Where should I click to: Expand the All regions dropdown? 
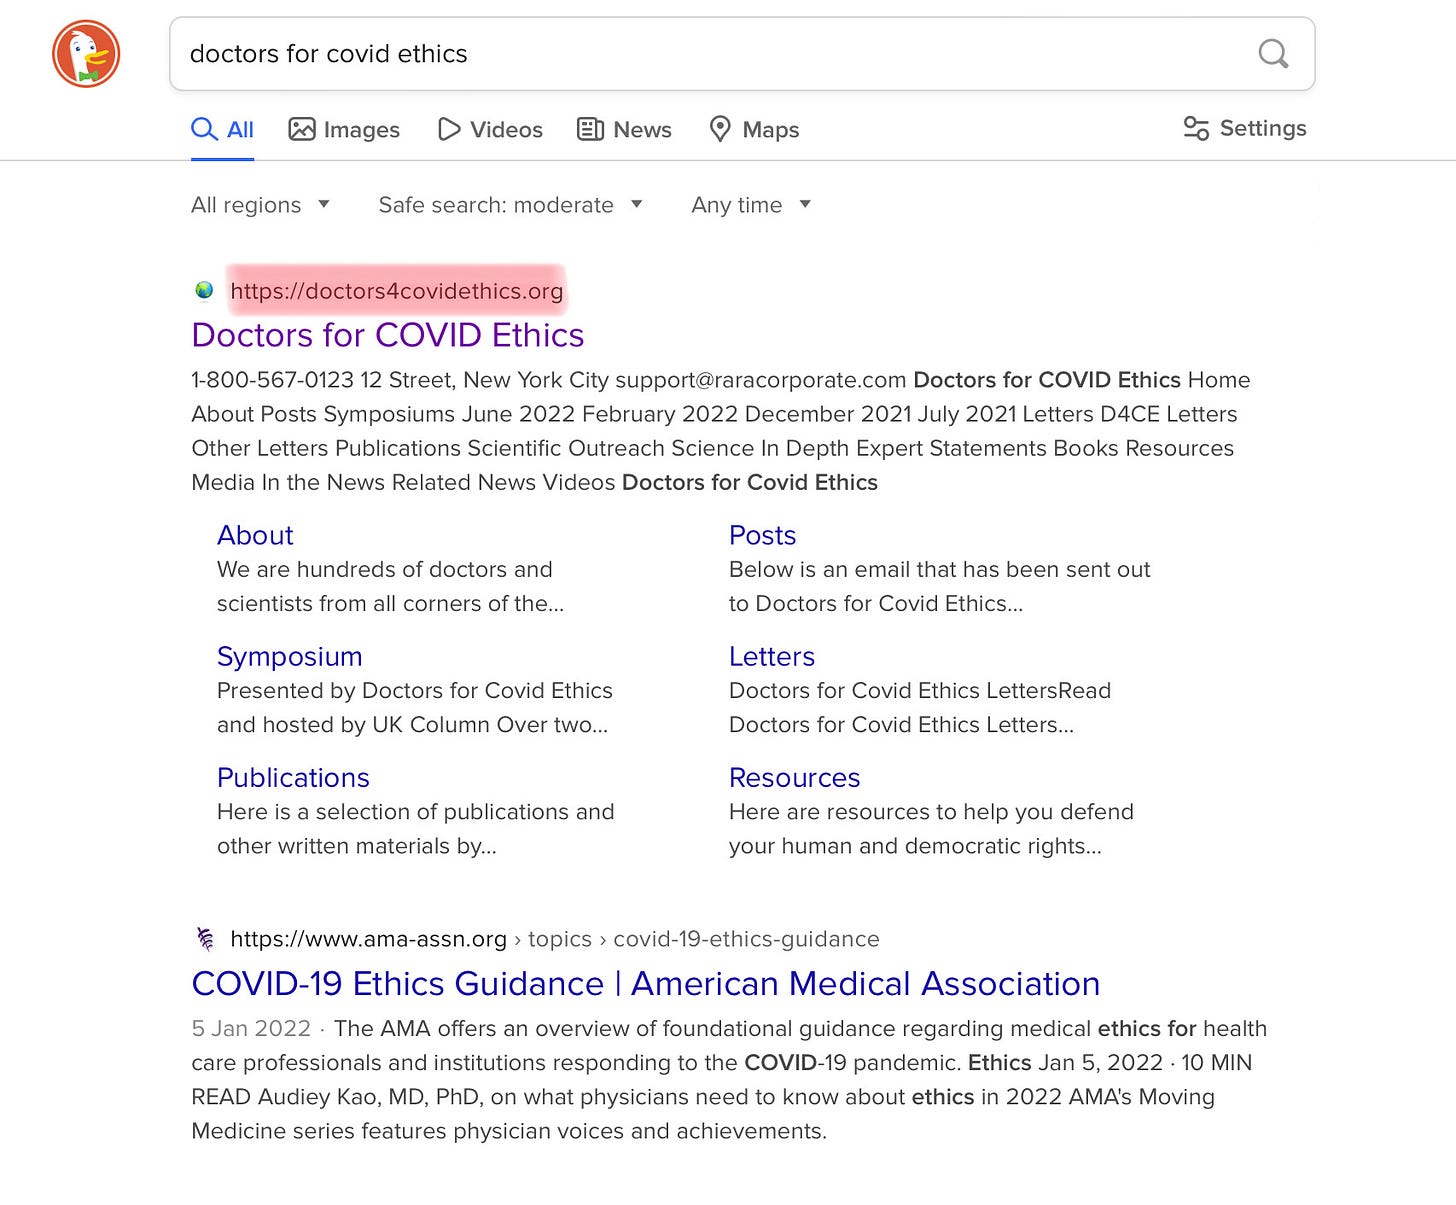pos(260,205)
